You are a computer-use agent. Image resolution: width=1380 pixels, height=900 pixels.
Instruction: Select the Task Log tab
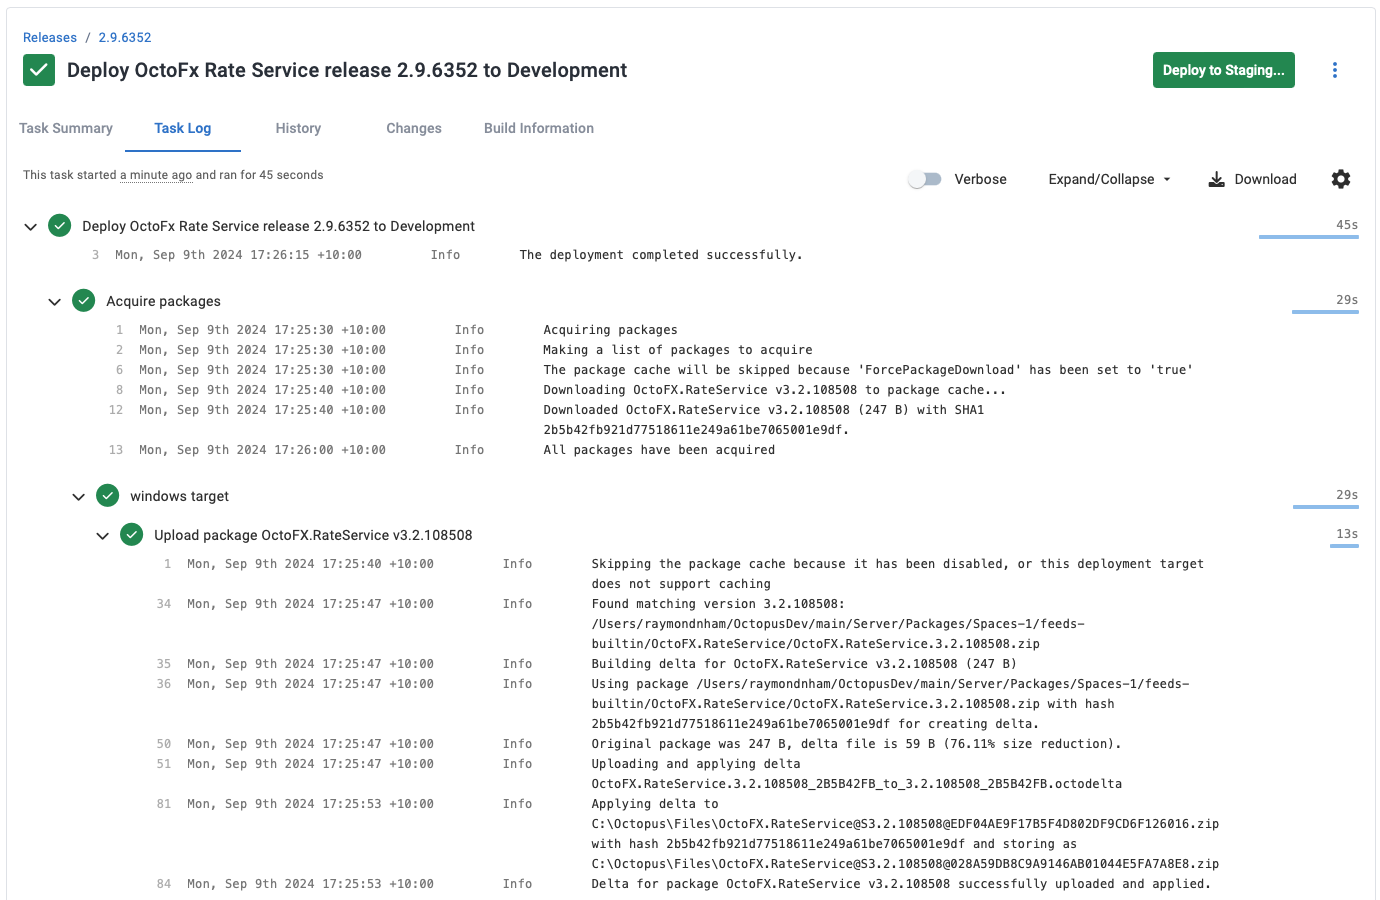point(183,128)
